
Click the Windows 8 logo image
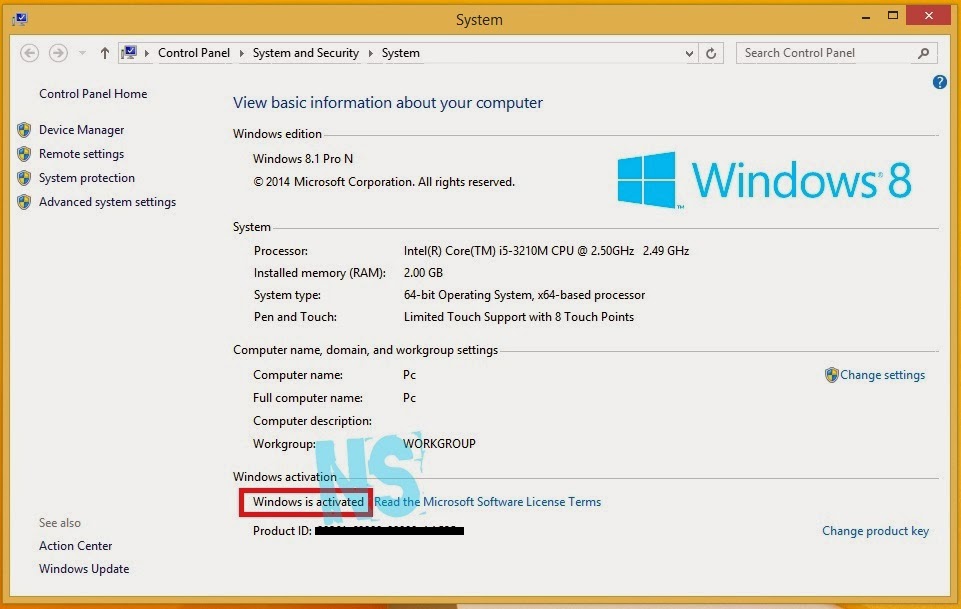click(764, 180)
